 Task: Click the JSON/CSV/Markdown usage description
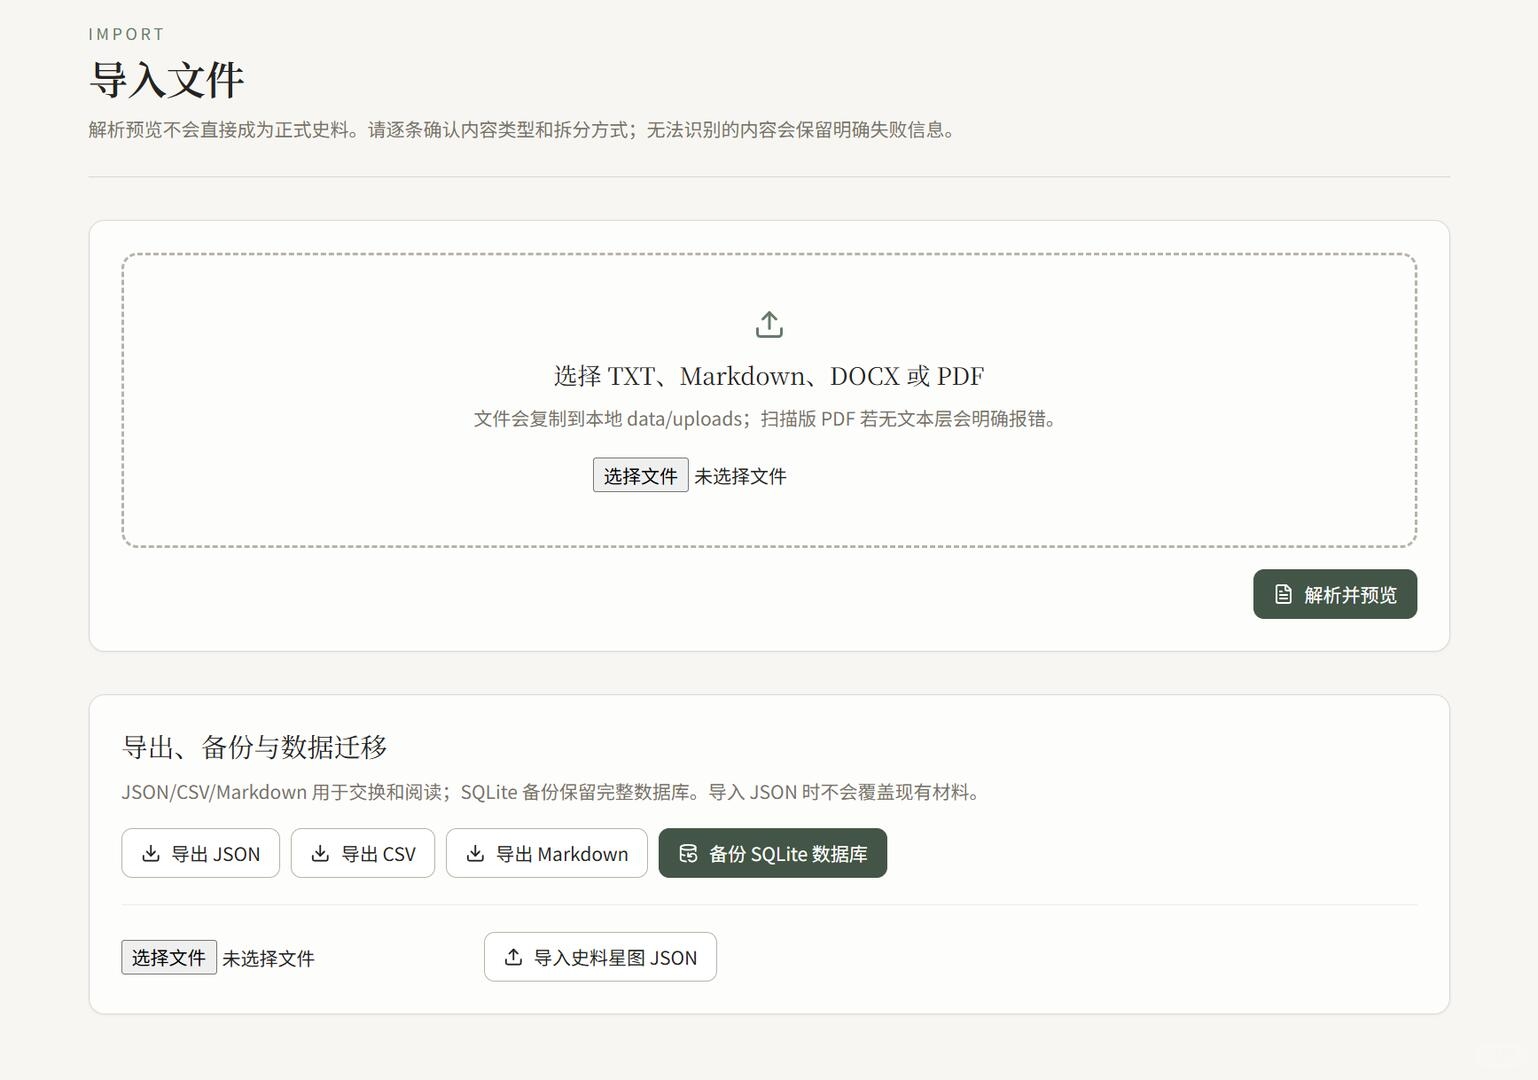tap(554, 792)
